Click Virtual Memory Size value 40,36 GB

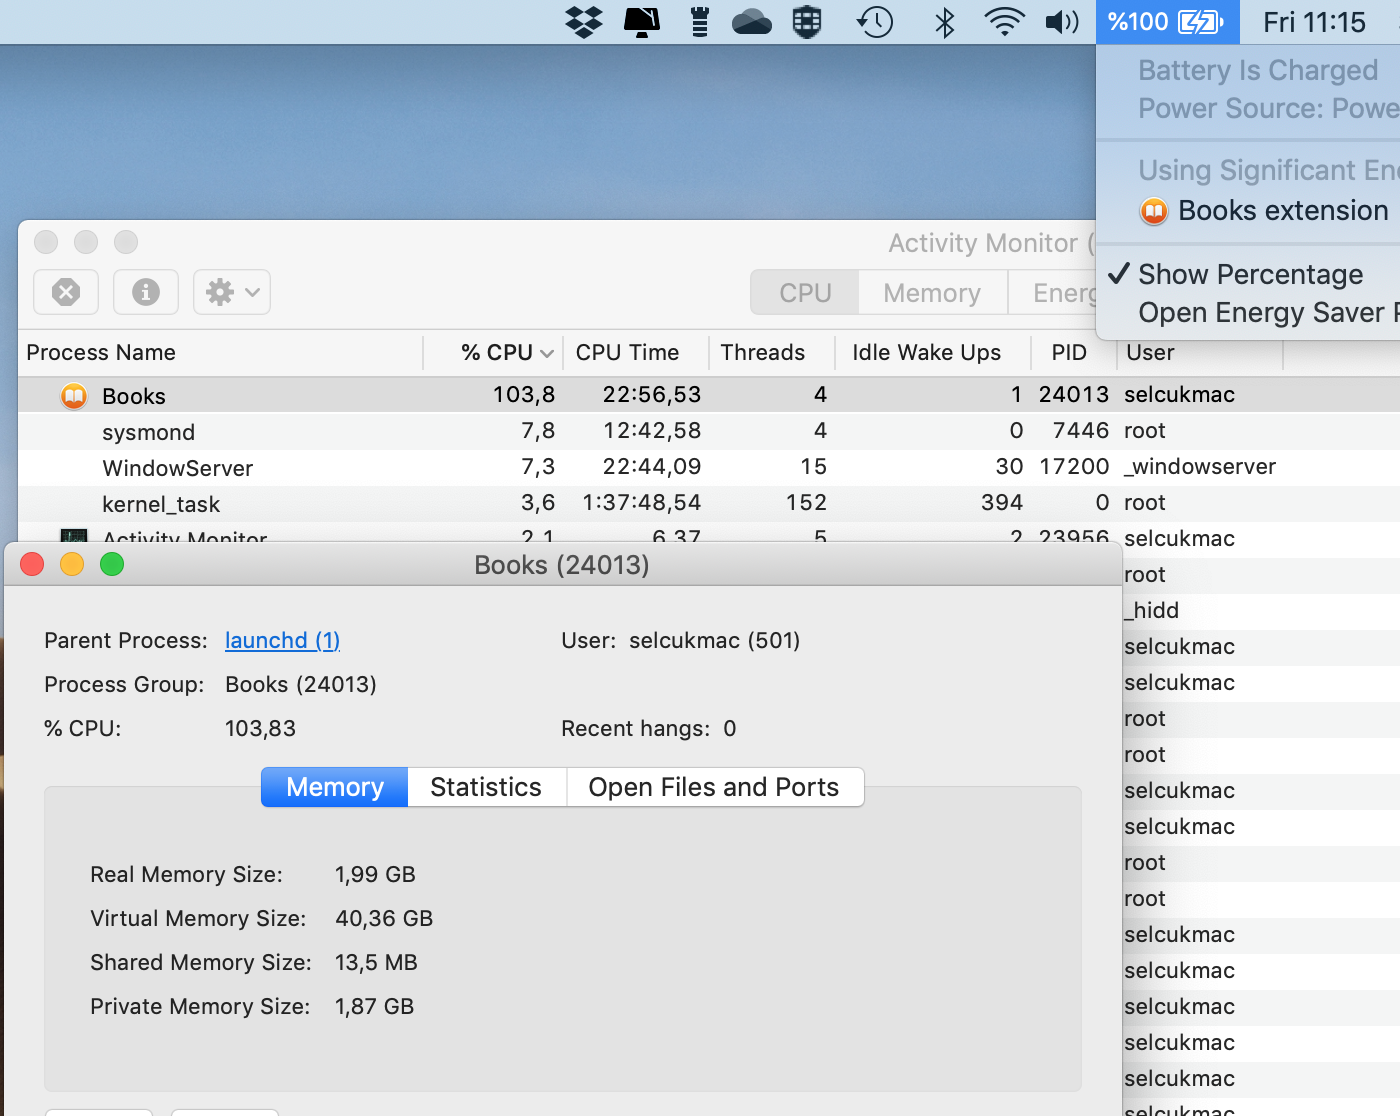pos(384,918)
